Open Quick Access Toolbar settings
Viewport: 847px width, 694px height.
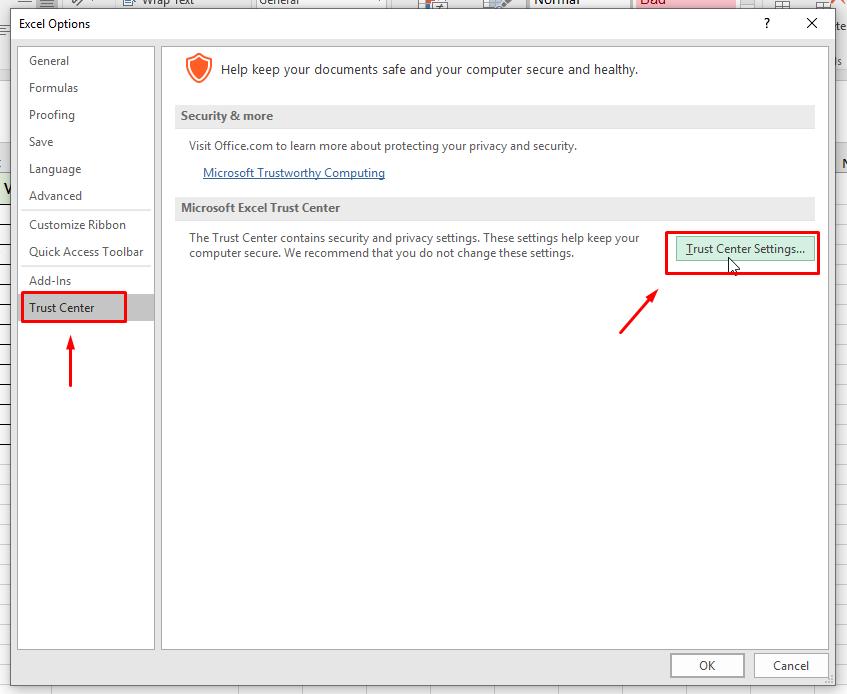point(87,251)
